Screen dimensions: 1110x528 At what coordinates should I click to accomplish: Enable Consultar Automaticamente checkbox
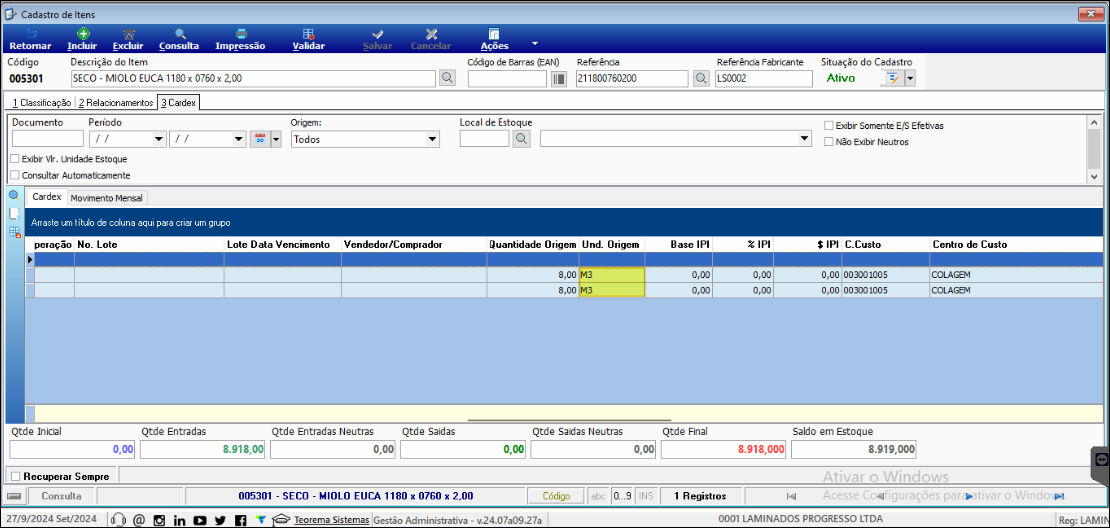click(x=15, y=175)
